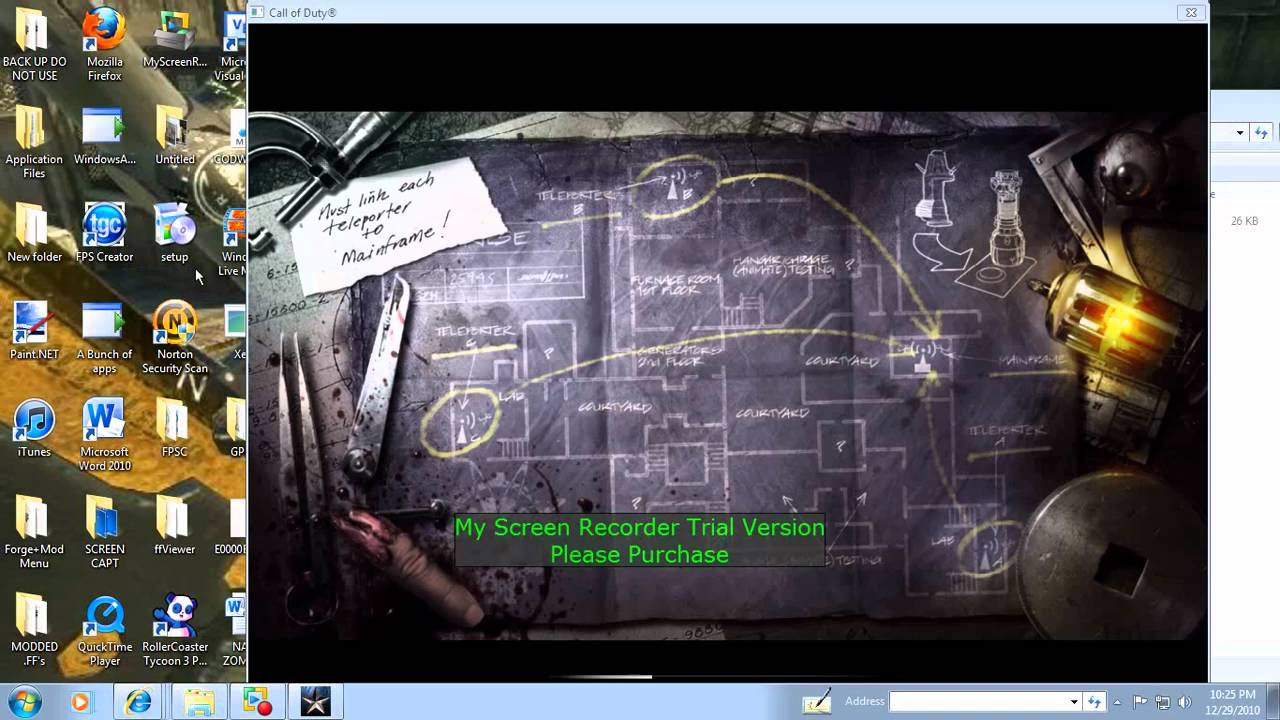
Task: Show hidden system tray icons
Action: (1117, 702)
